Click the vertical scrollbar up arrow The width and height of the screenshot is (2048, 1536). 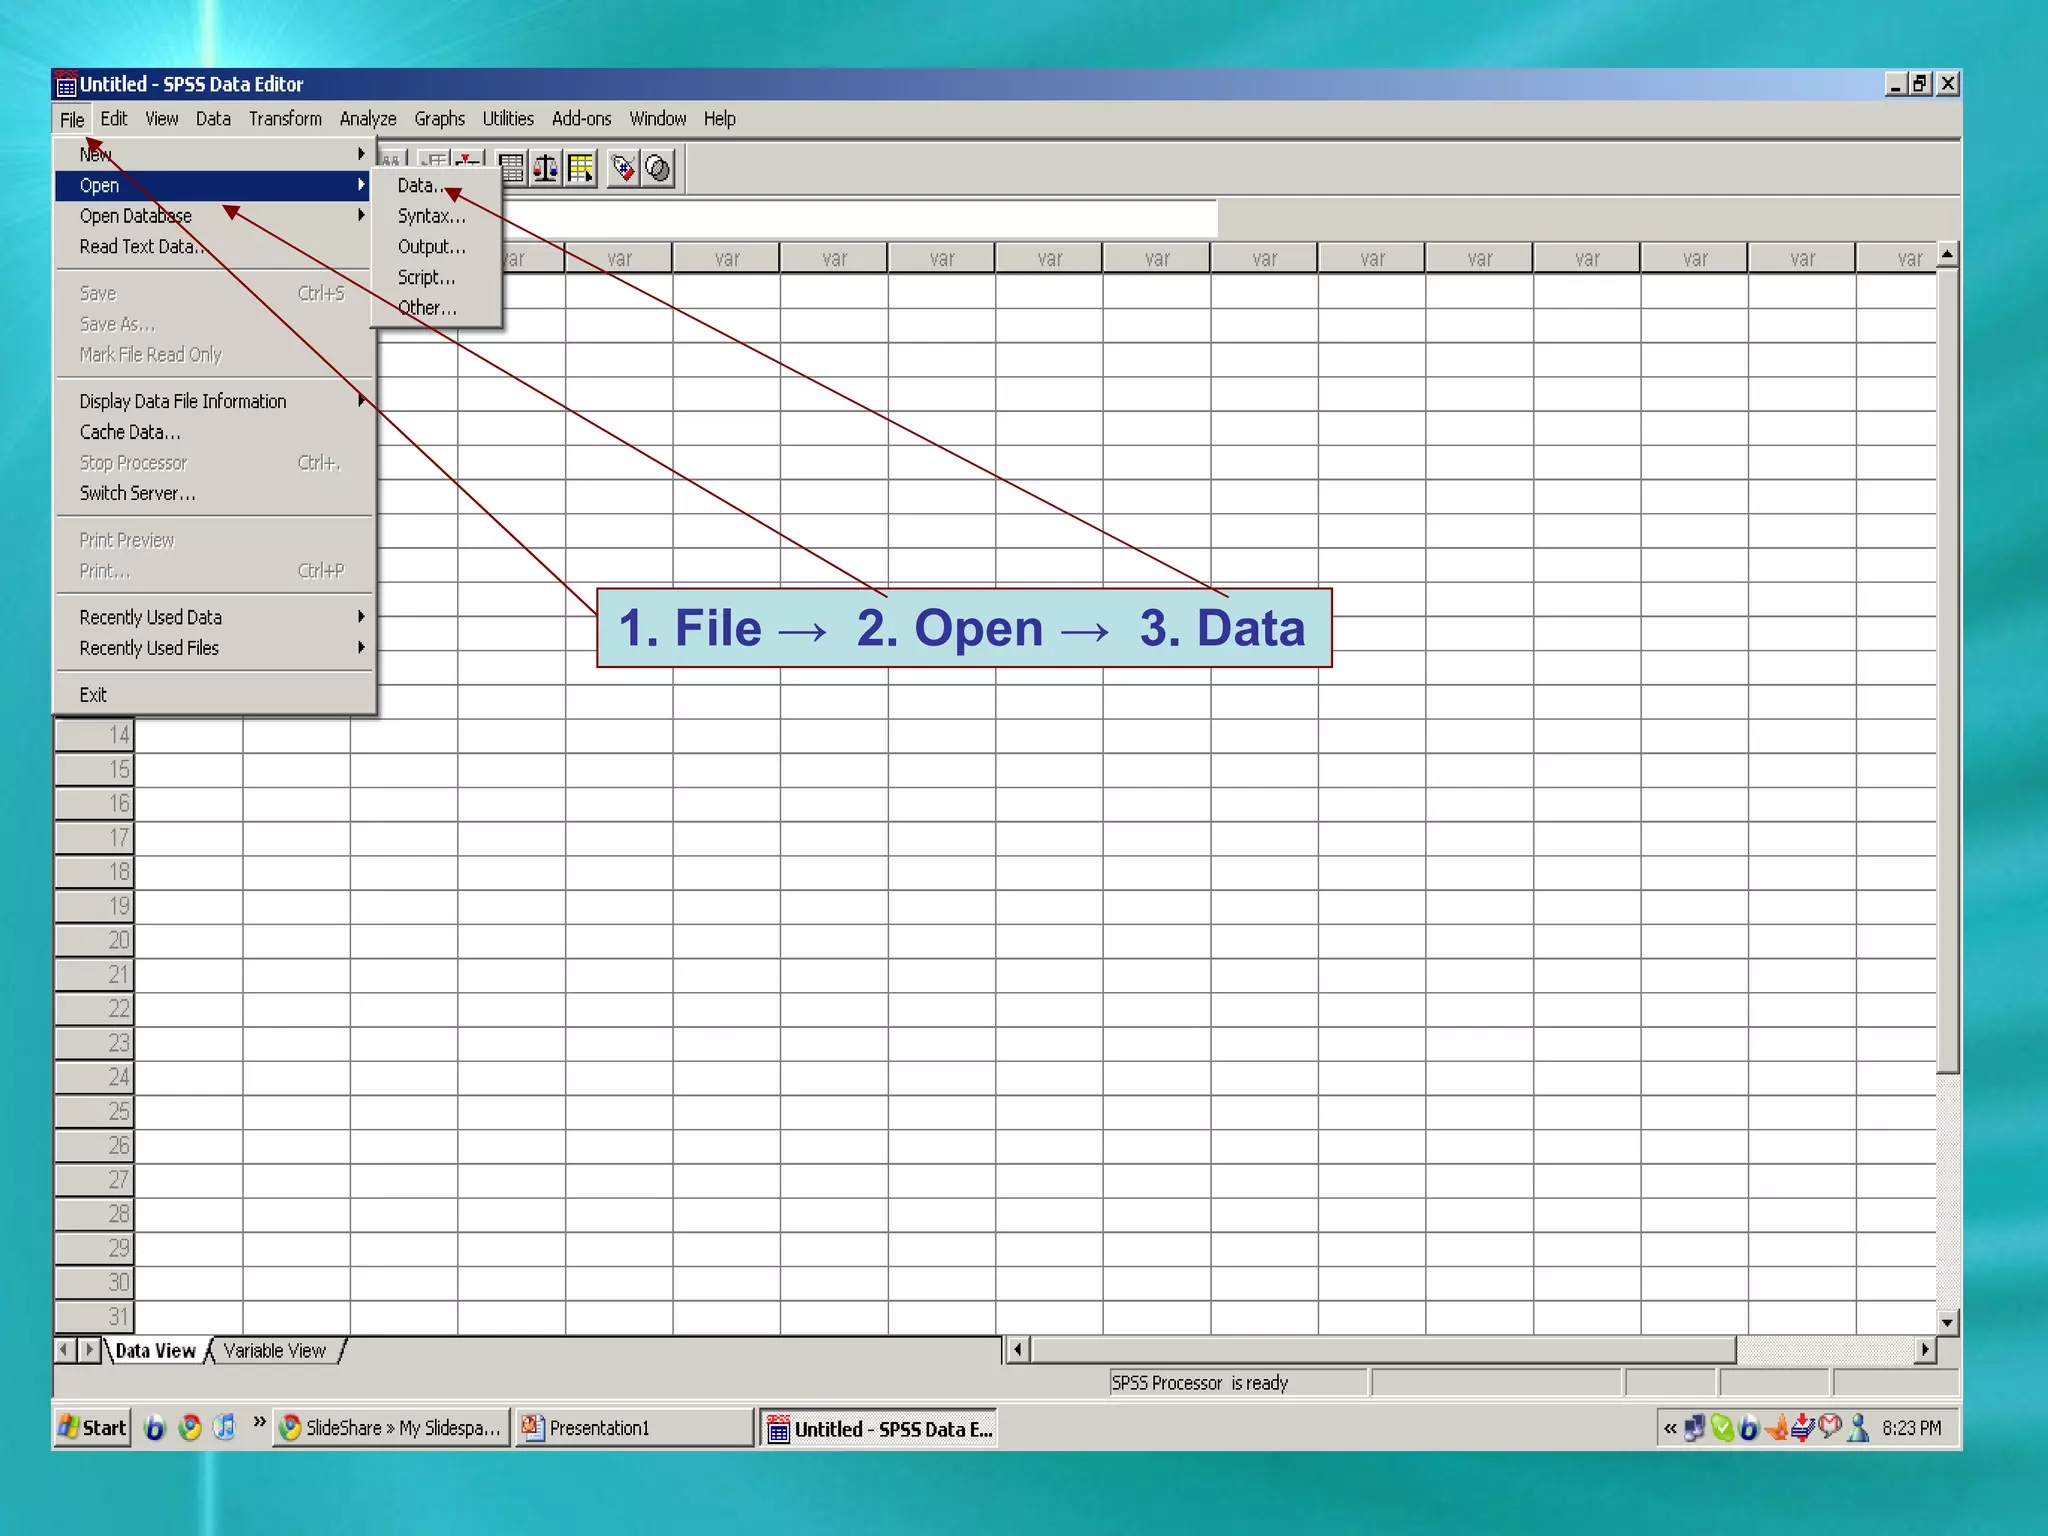pos(1947,255)
